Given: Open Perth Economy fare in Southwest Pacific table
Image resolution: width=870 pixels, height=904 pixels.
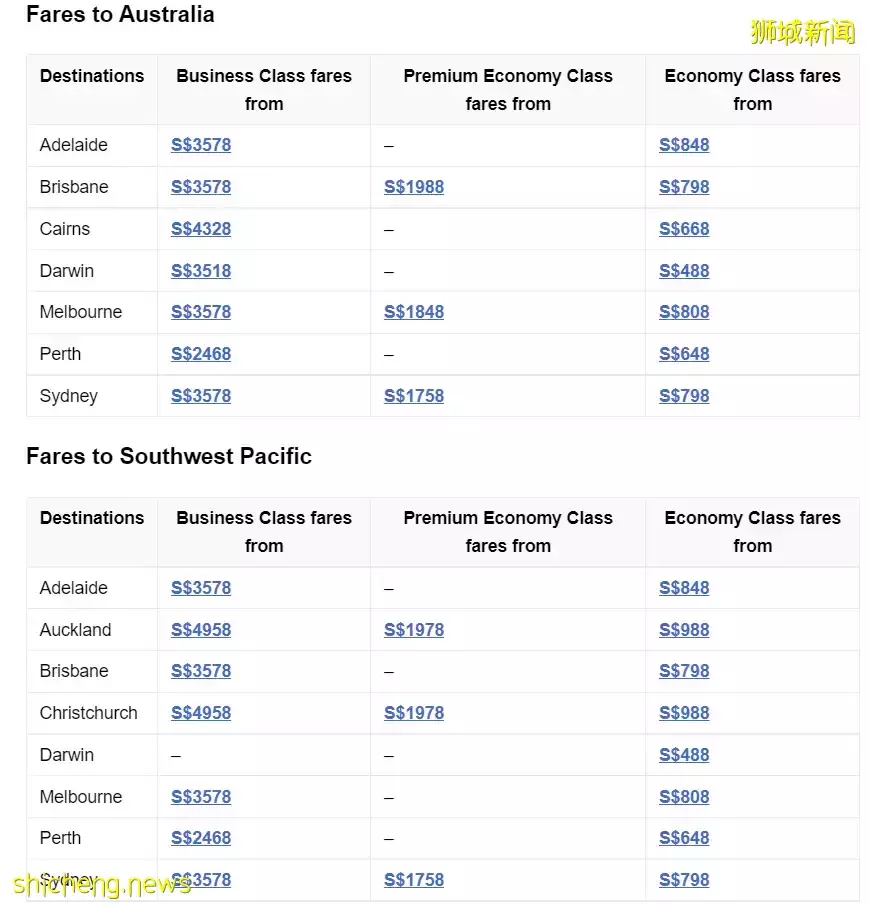Looking at the screenshot, I should click(684, 838).
